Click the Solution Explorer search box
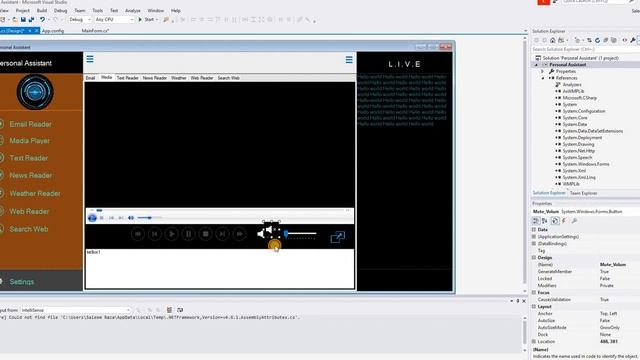Image resolution: width=640 pixels, height=360 pixels. click(585, 49)
